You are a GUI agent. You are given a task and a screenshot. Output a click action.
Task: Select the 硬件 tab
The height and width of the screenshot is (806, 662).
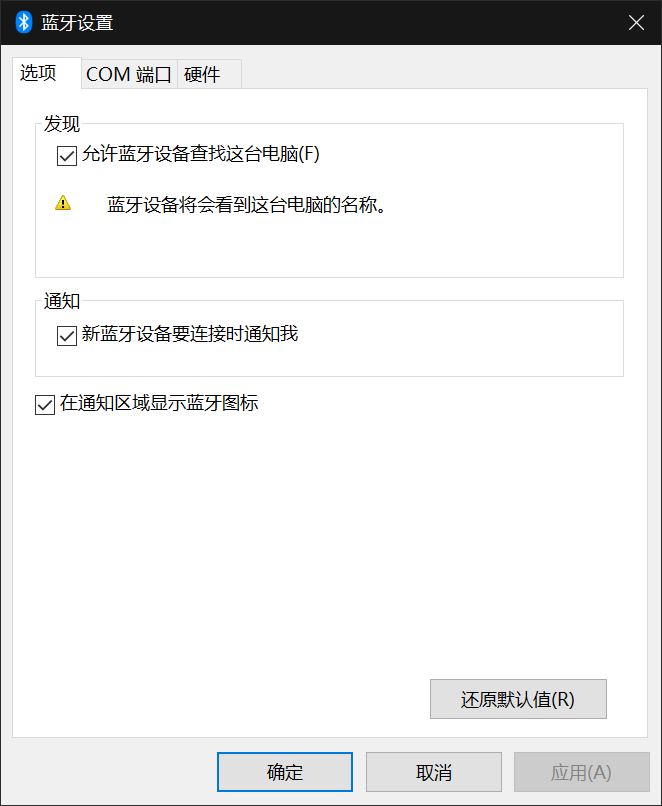[202, 75]
